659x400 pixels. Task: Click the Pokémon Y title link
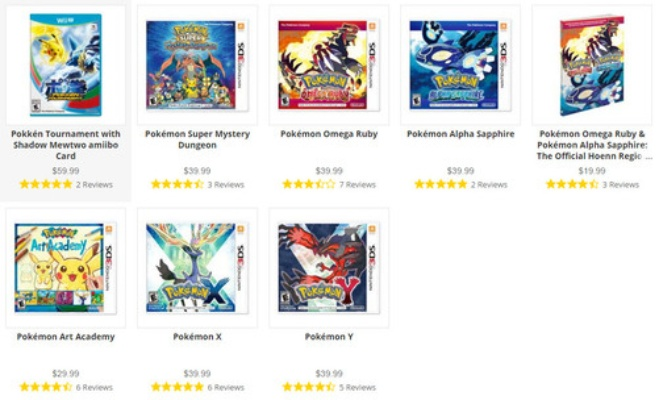(x=329, y=337)
